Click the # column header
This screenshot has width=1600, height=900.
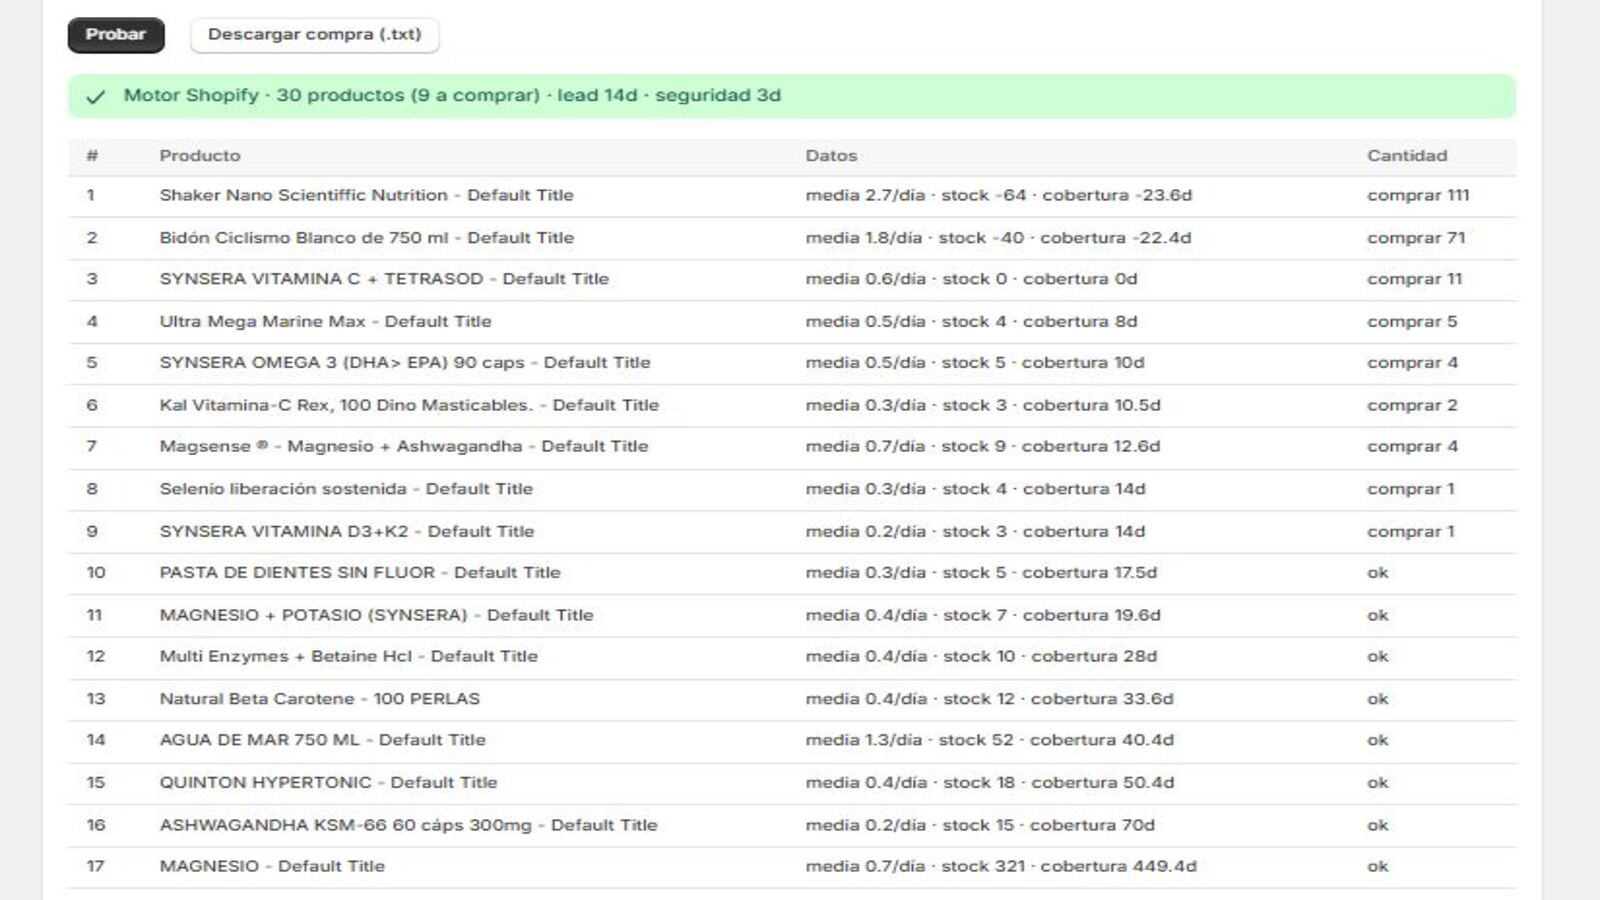(x=92, y=156)
